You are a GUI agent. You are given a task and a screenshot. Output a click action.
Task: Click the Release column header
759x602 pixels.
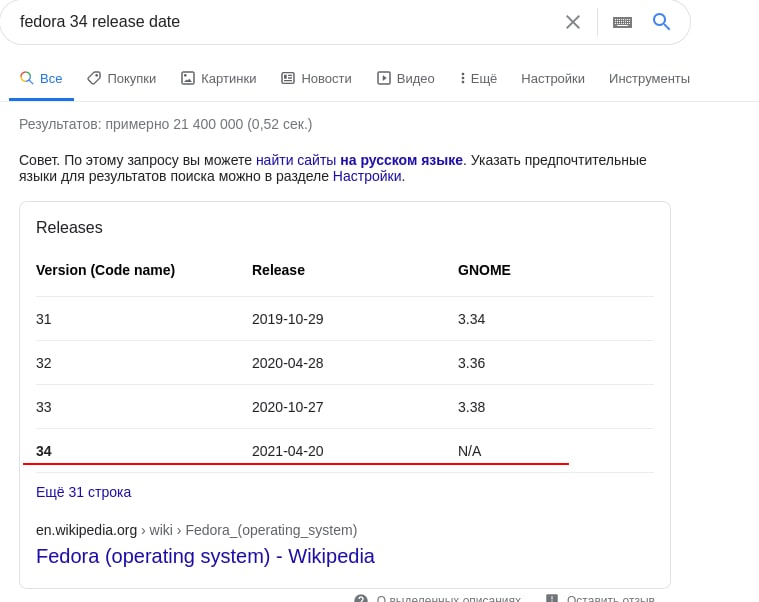pos(278,270)
